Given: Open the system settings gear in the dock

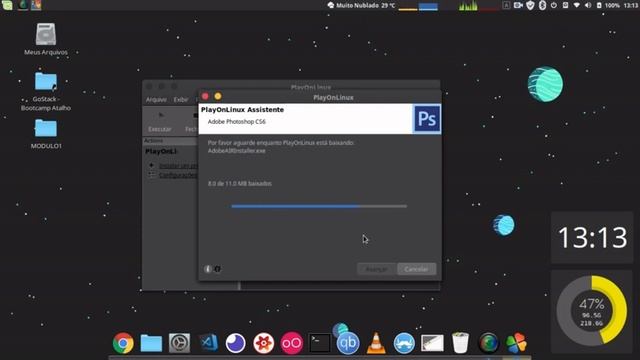Looking at the screenshot, I should pos(179,343).
